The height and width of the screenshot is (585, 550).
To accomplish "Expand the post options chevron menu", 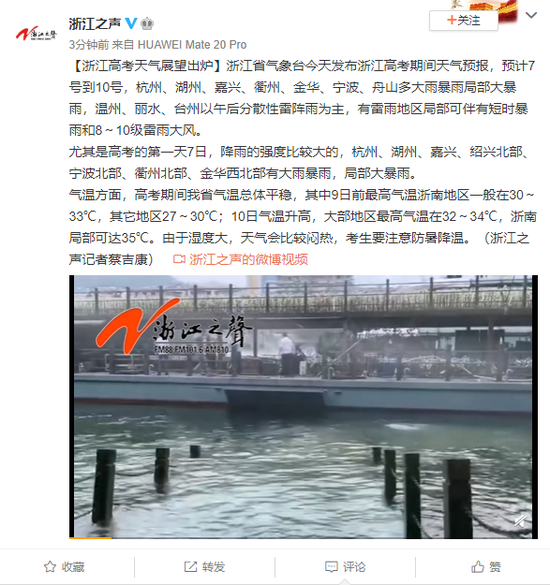I will (x=531, y=15).
